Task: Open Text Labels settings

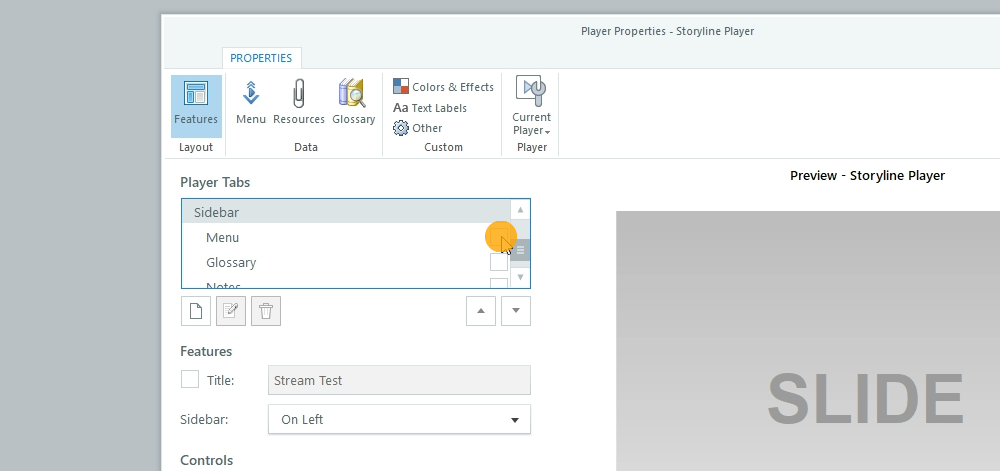Action: point(430,108)
